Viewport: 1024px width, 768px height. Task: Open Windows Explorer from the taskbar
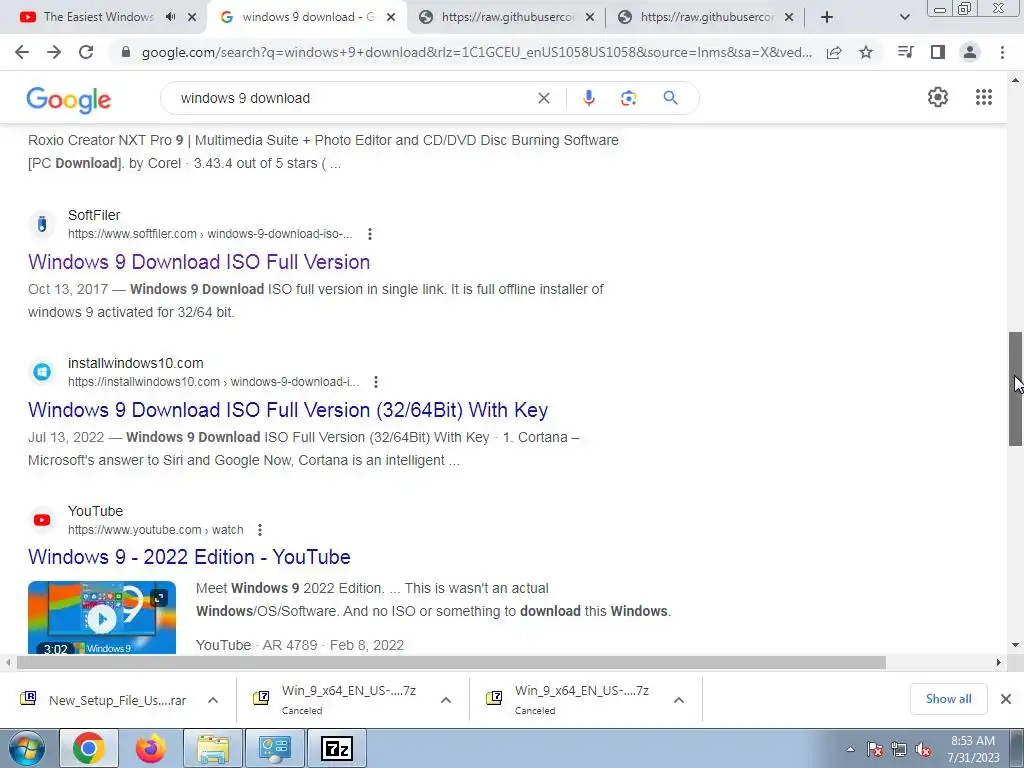213,748
